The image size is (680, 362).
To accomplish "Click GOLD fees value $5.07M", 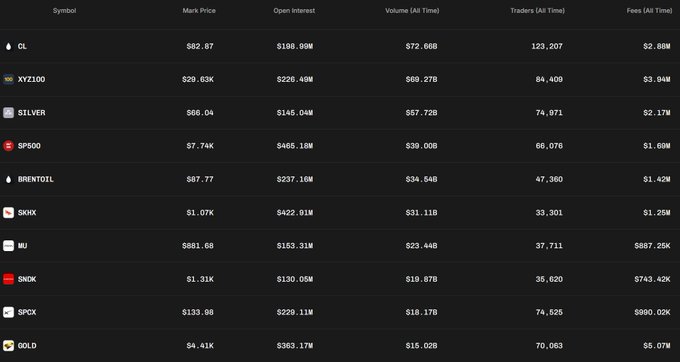I will point(657,346).
